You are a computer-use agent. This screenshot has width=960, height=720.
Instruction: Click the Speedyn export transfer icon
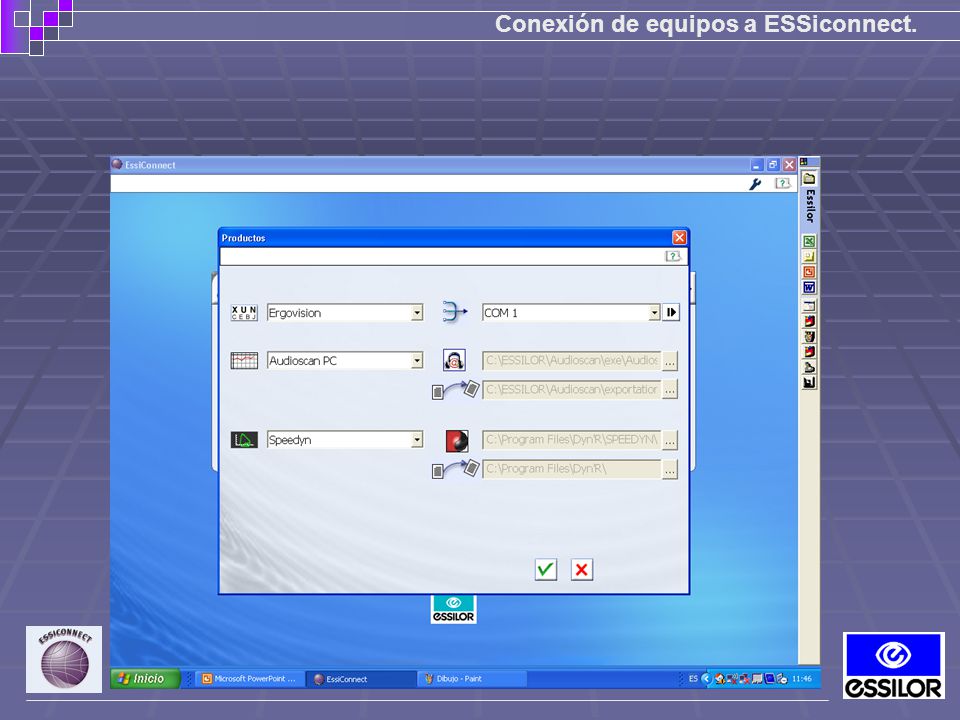click(x=455, y=469)
